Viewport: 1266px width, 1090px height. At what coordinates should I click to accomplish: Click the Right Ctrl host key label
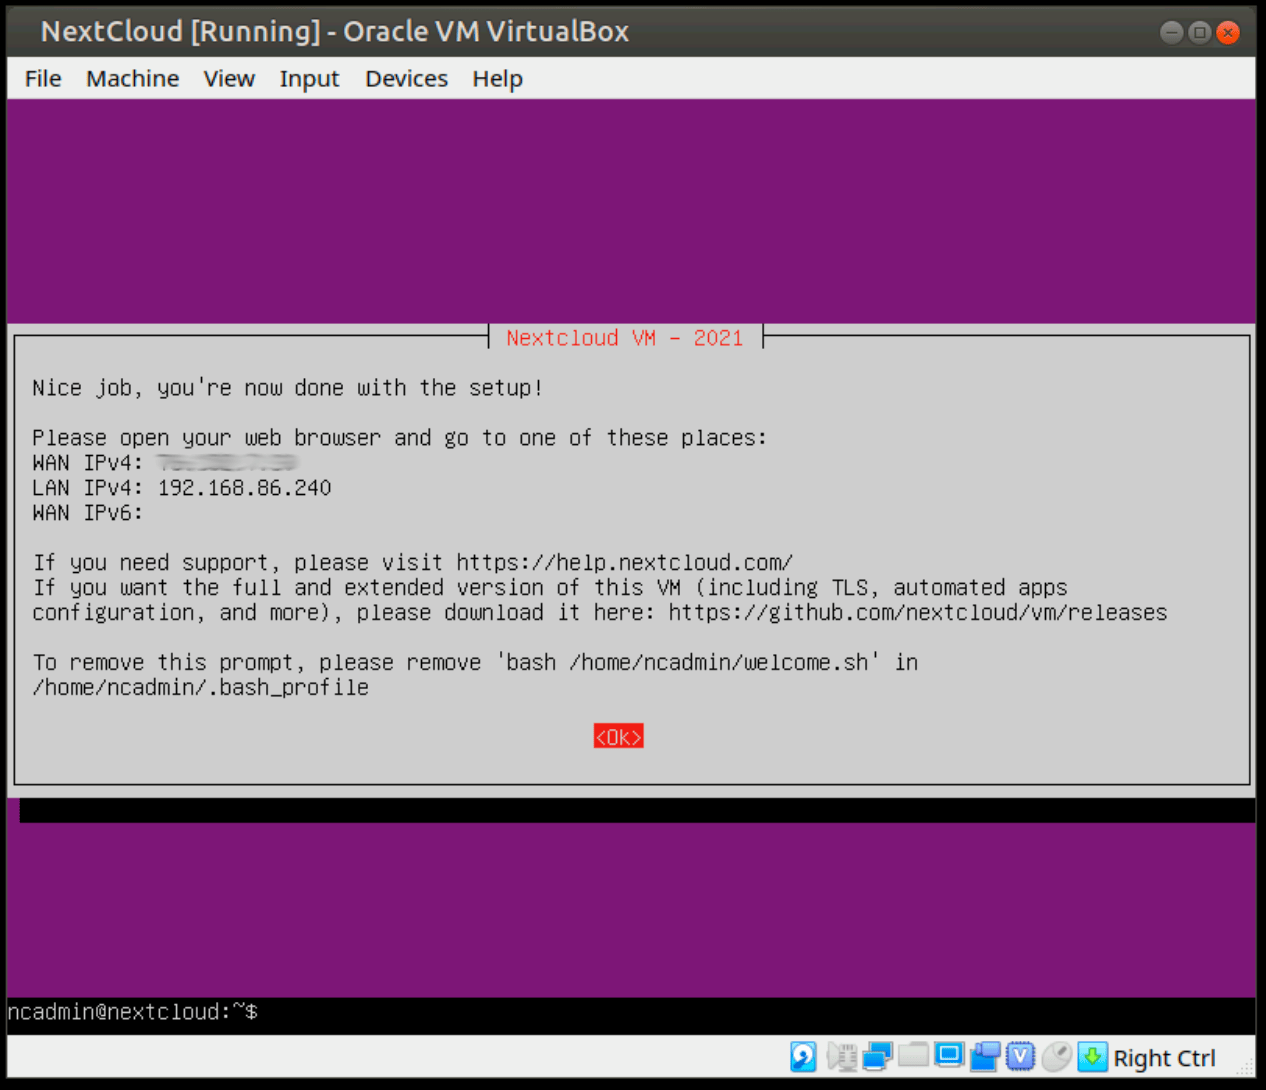pyautogui.click(x=1164, y=1058)
